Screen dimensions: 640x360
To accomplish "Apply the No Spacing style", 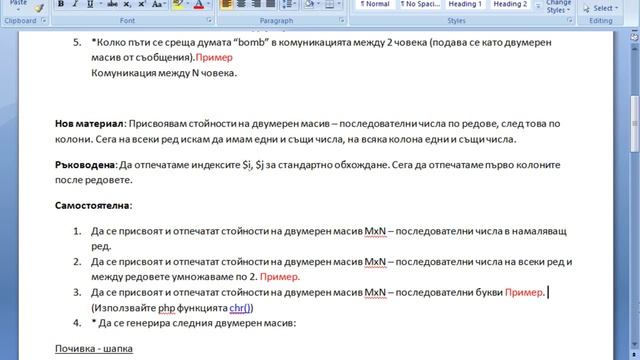I will pyautogui.click(x=420, y=4).
